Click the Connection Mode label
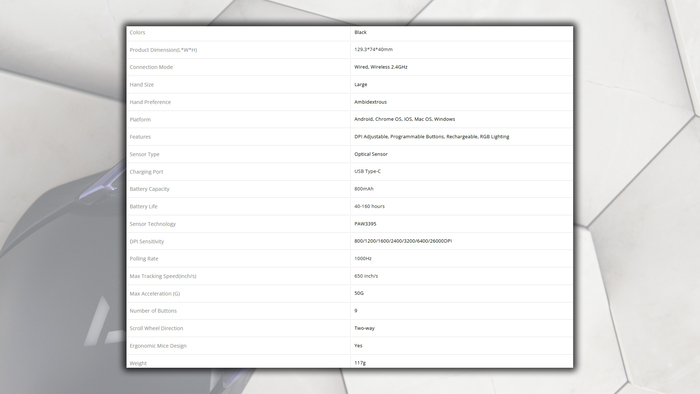The image size is (700, 394). click(151, 67)
